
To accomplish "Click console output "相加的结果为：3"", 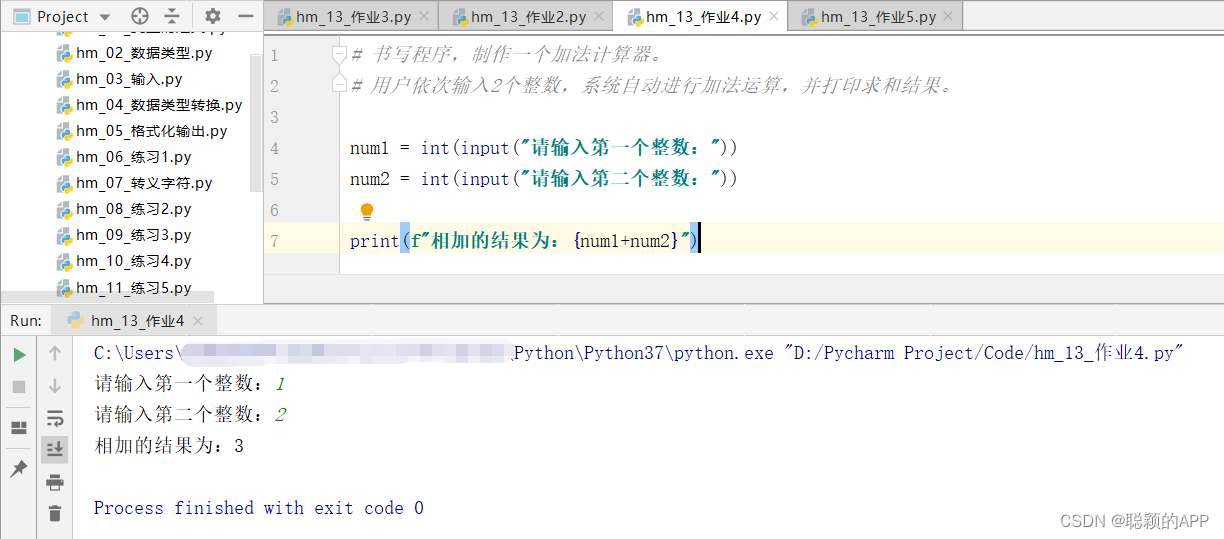I will click(x=169, y=446).
